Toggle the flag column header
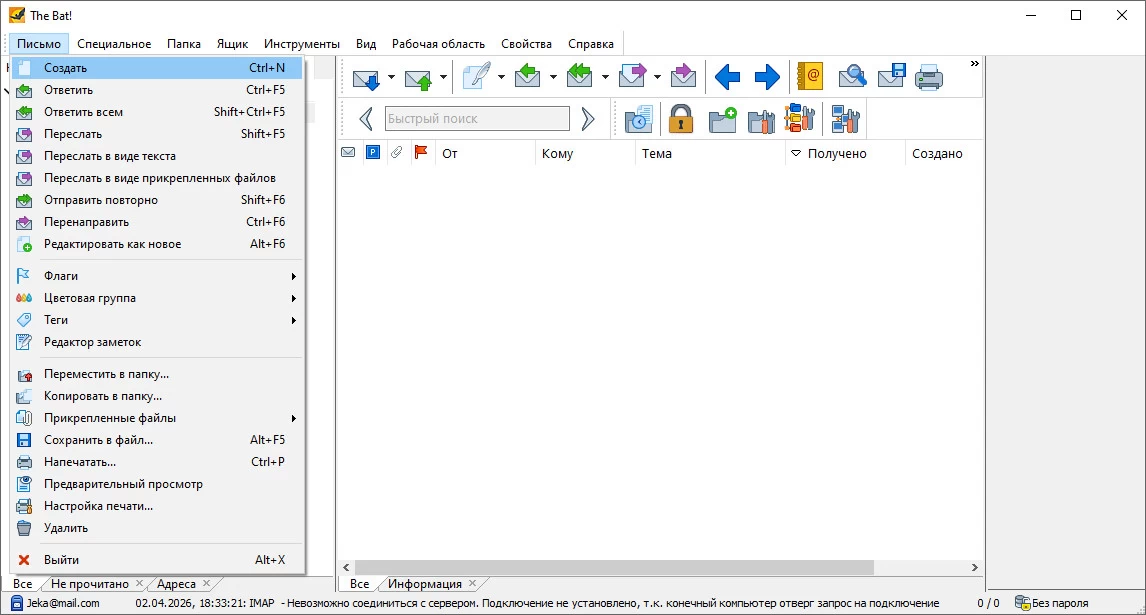1146x615 pixels. click(421, 153)
